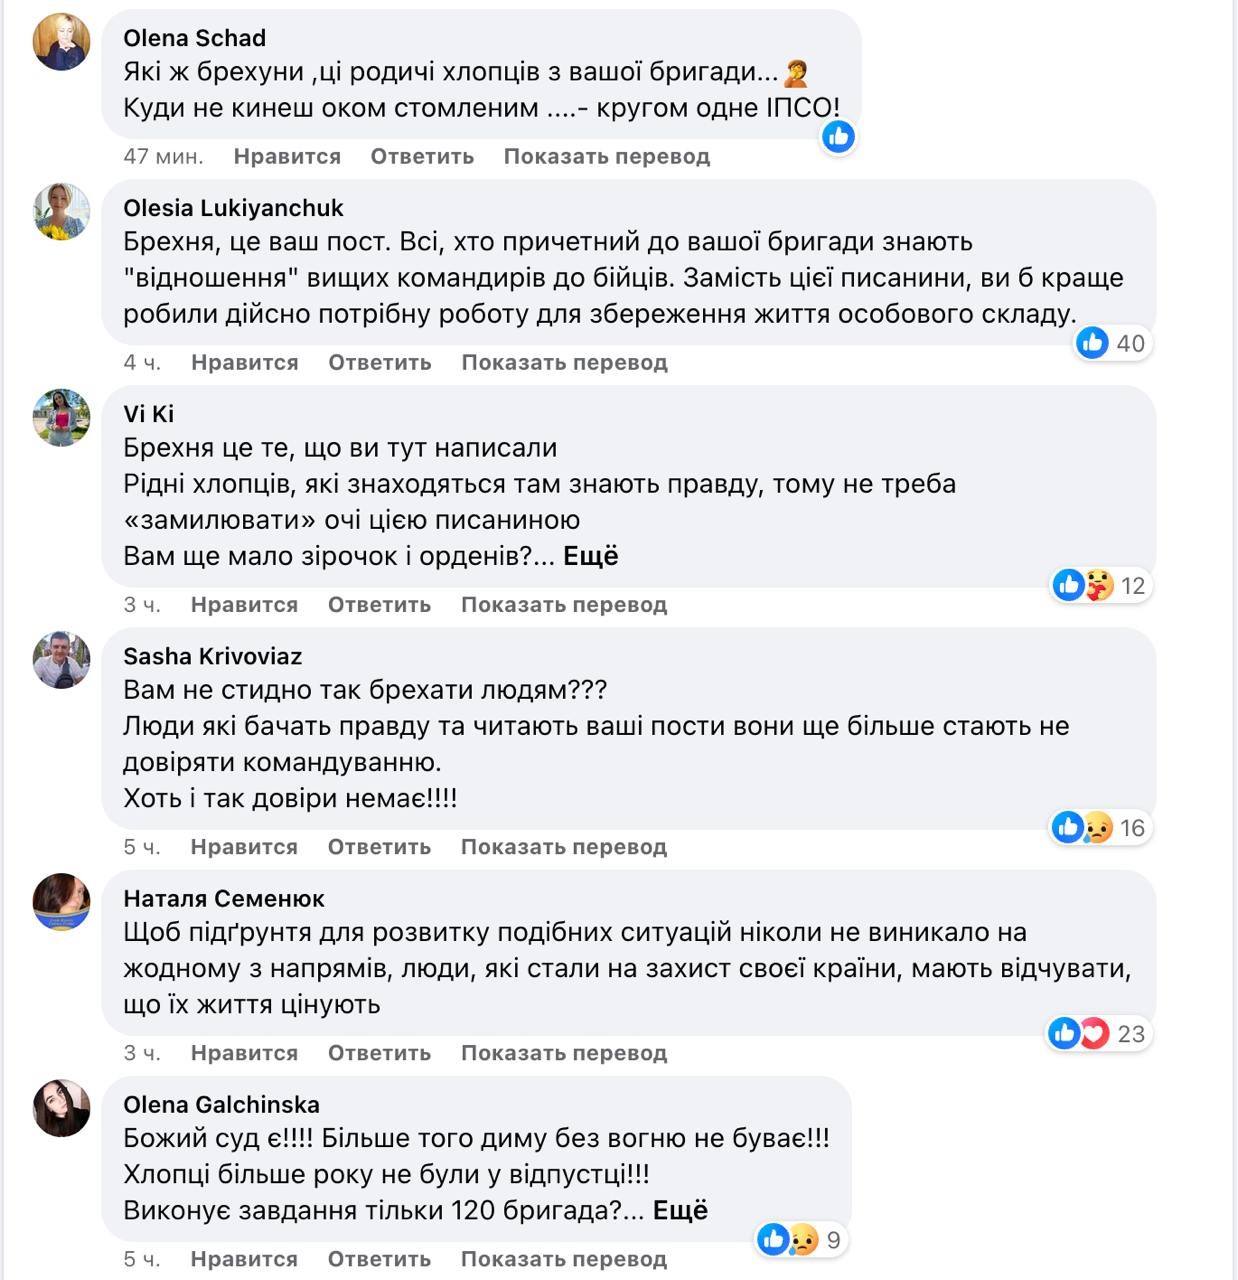Like Olena Schad's comment via Нравится

[x=287, y=156]
